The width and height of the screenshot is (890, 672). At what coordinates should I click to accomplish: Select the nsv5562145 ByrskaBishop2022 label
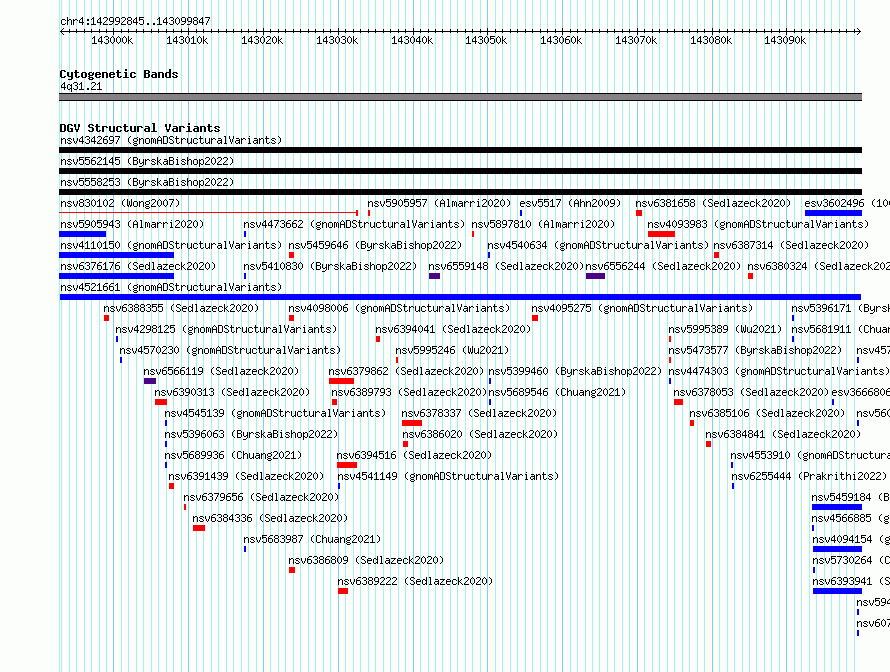[x=147, y=161]
